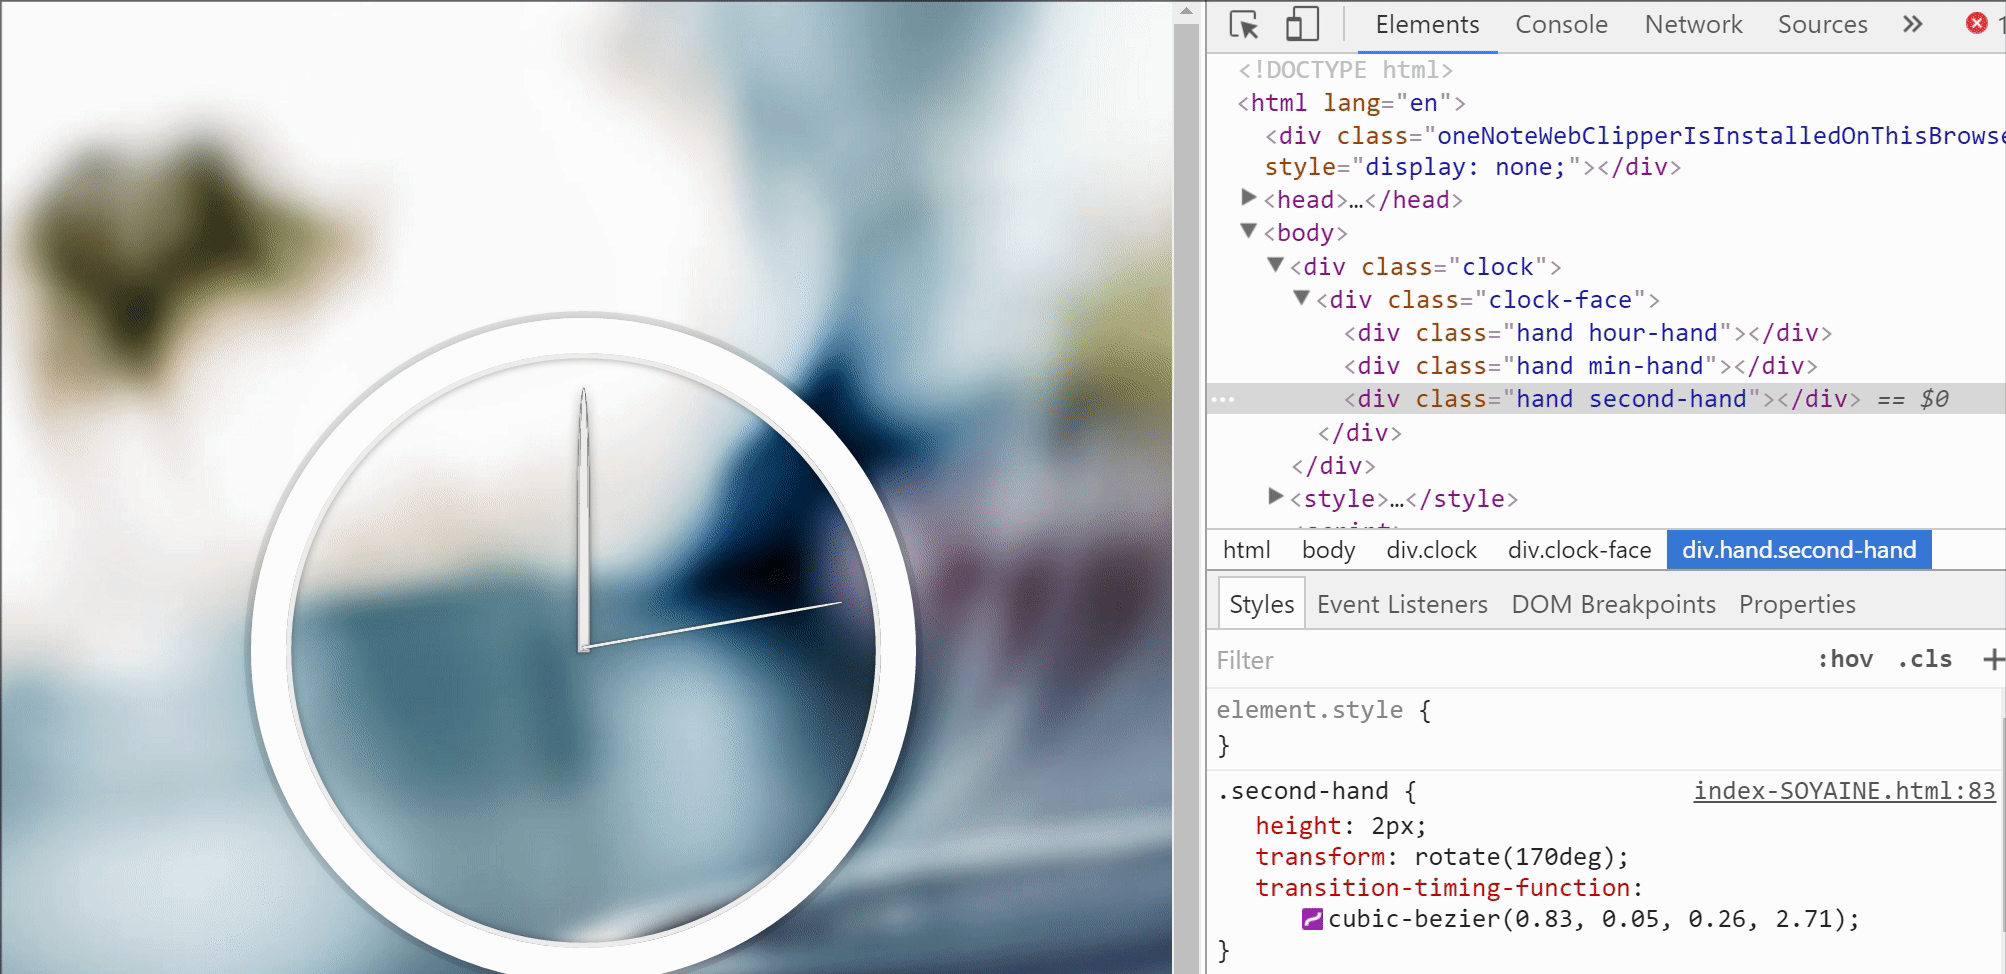2006x974 pixels.
Task: Toggle the :hov element state panel
Action: [1845, 659]
